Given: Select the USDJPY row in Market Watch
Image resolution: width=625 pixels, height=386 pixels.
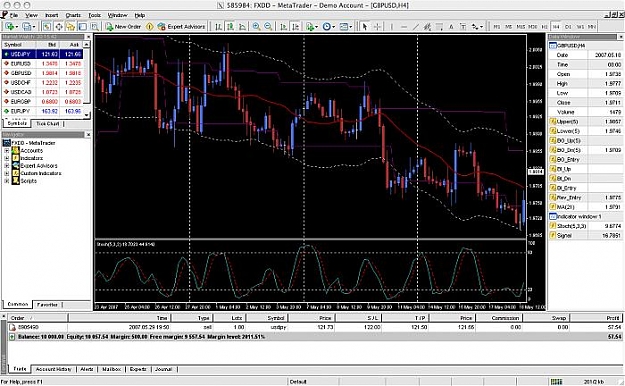Looking at the screenshot, I should 42,54.
